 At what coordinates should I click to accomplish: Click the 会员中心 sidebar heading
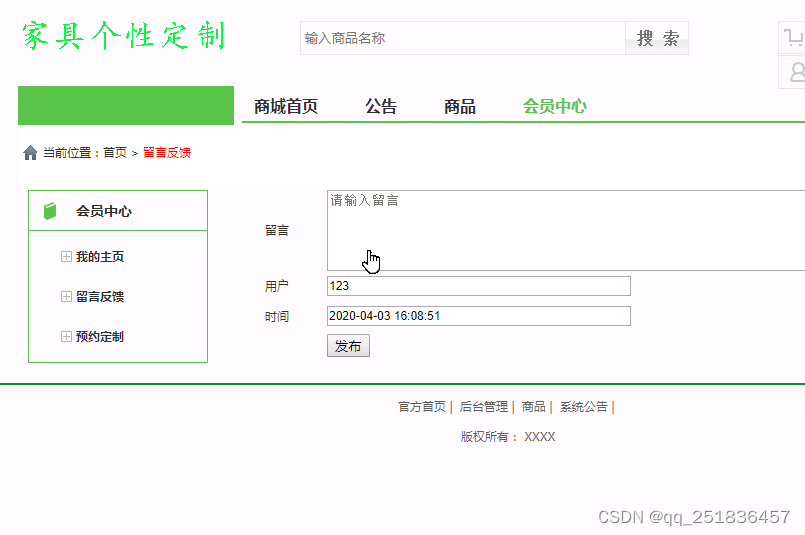[x=104, y=211]
